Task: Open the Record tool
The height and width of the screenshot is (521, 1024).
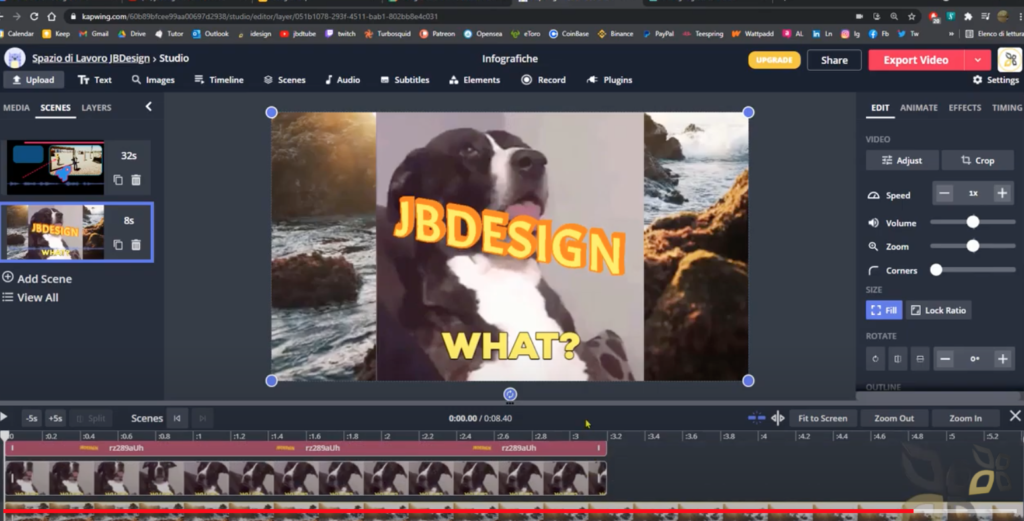Action: (543, 80)
